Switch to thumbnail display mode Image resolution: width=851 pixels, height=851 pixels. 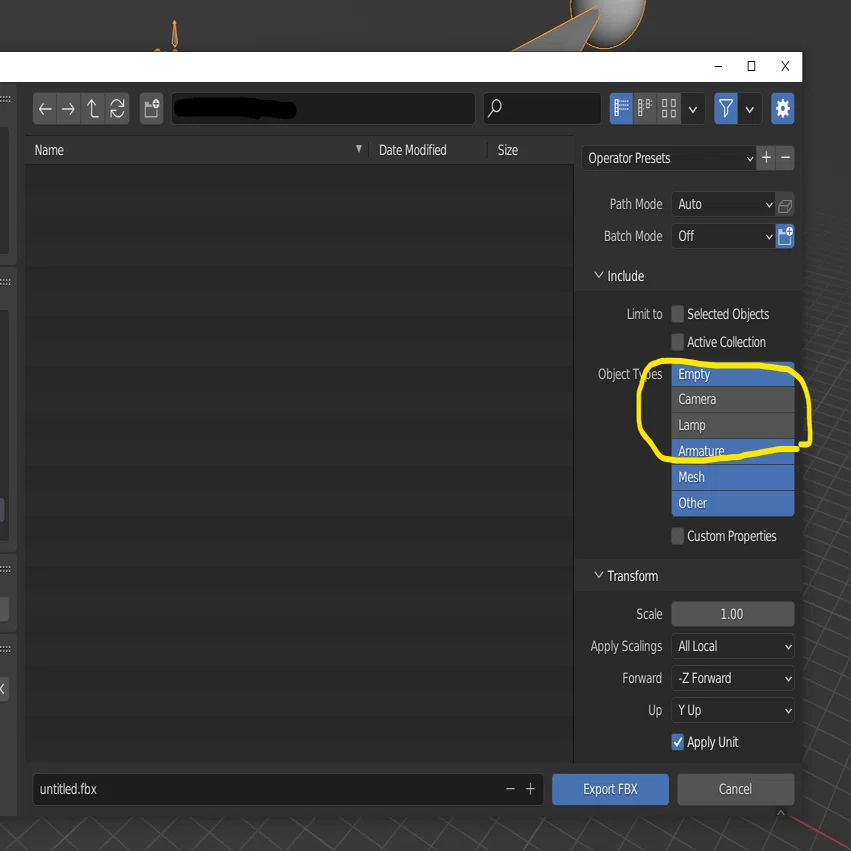click(669, 109)
